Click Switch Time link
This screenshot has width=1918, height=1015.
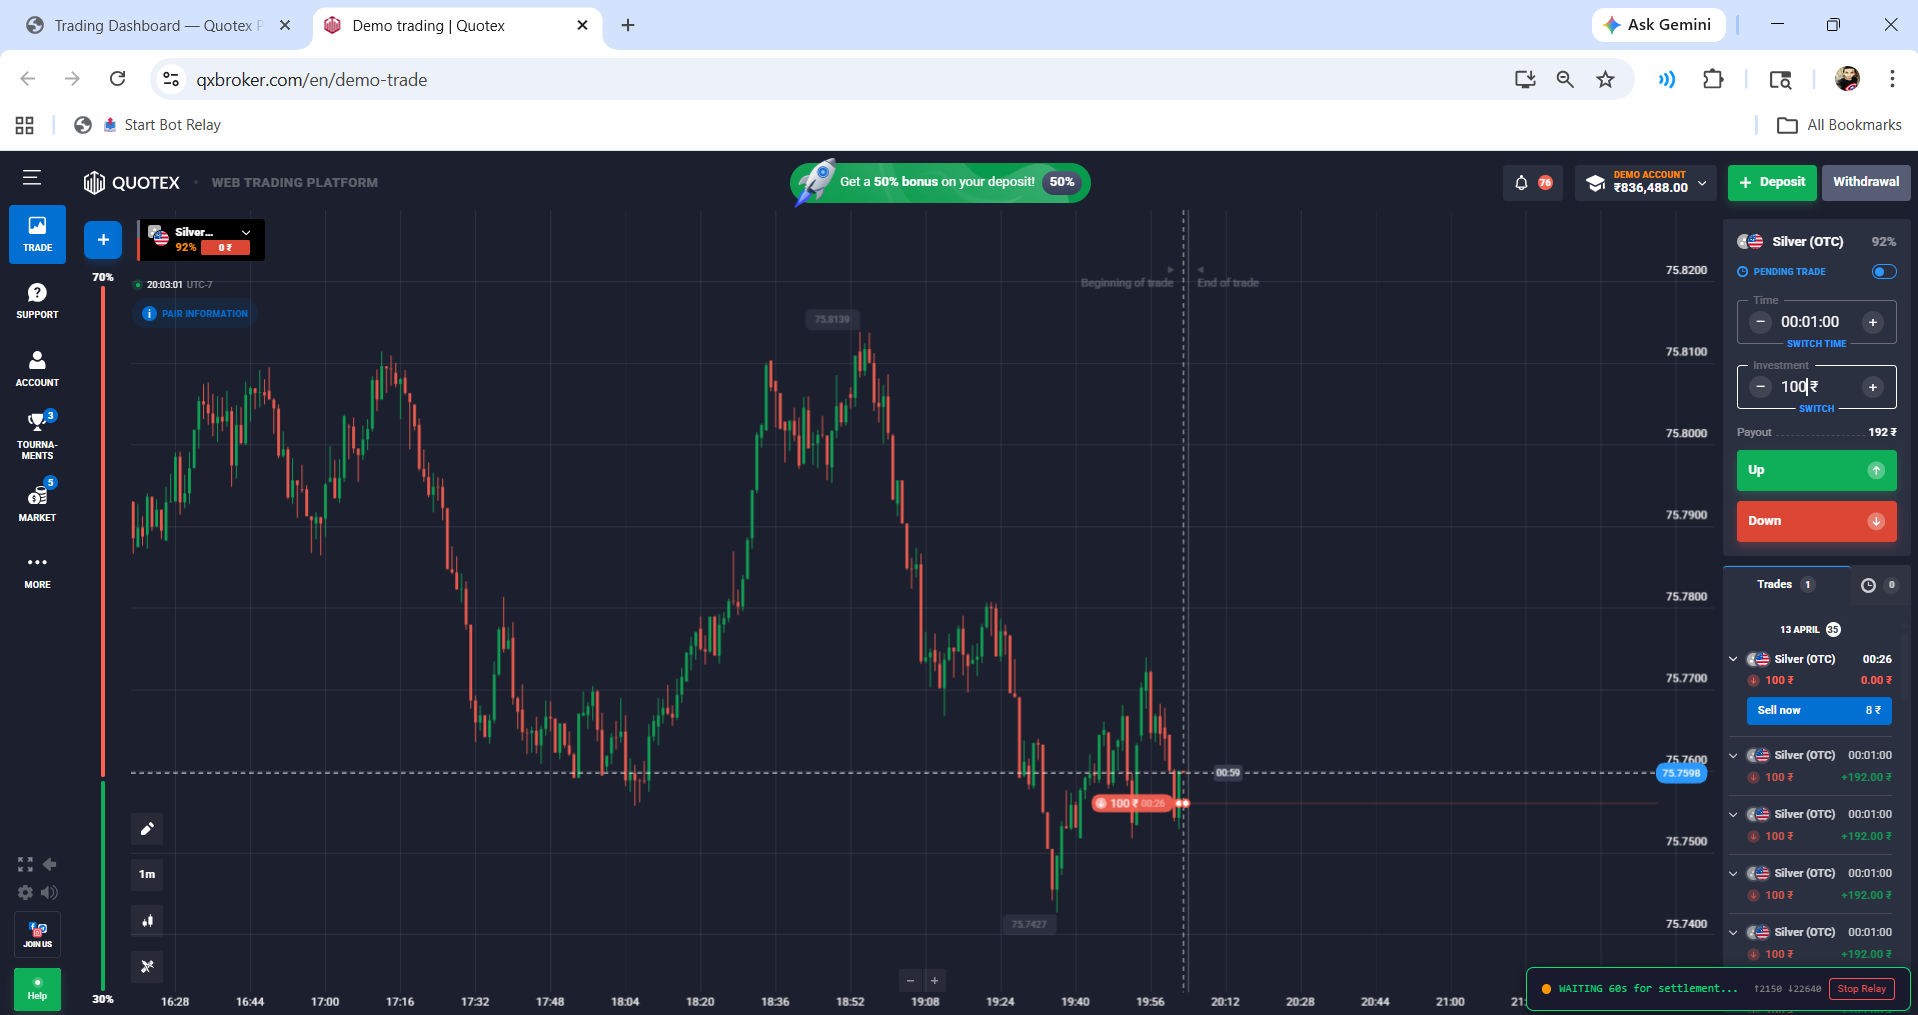pos(1816,343)
